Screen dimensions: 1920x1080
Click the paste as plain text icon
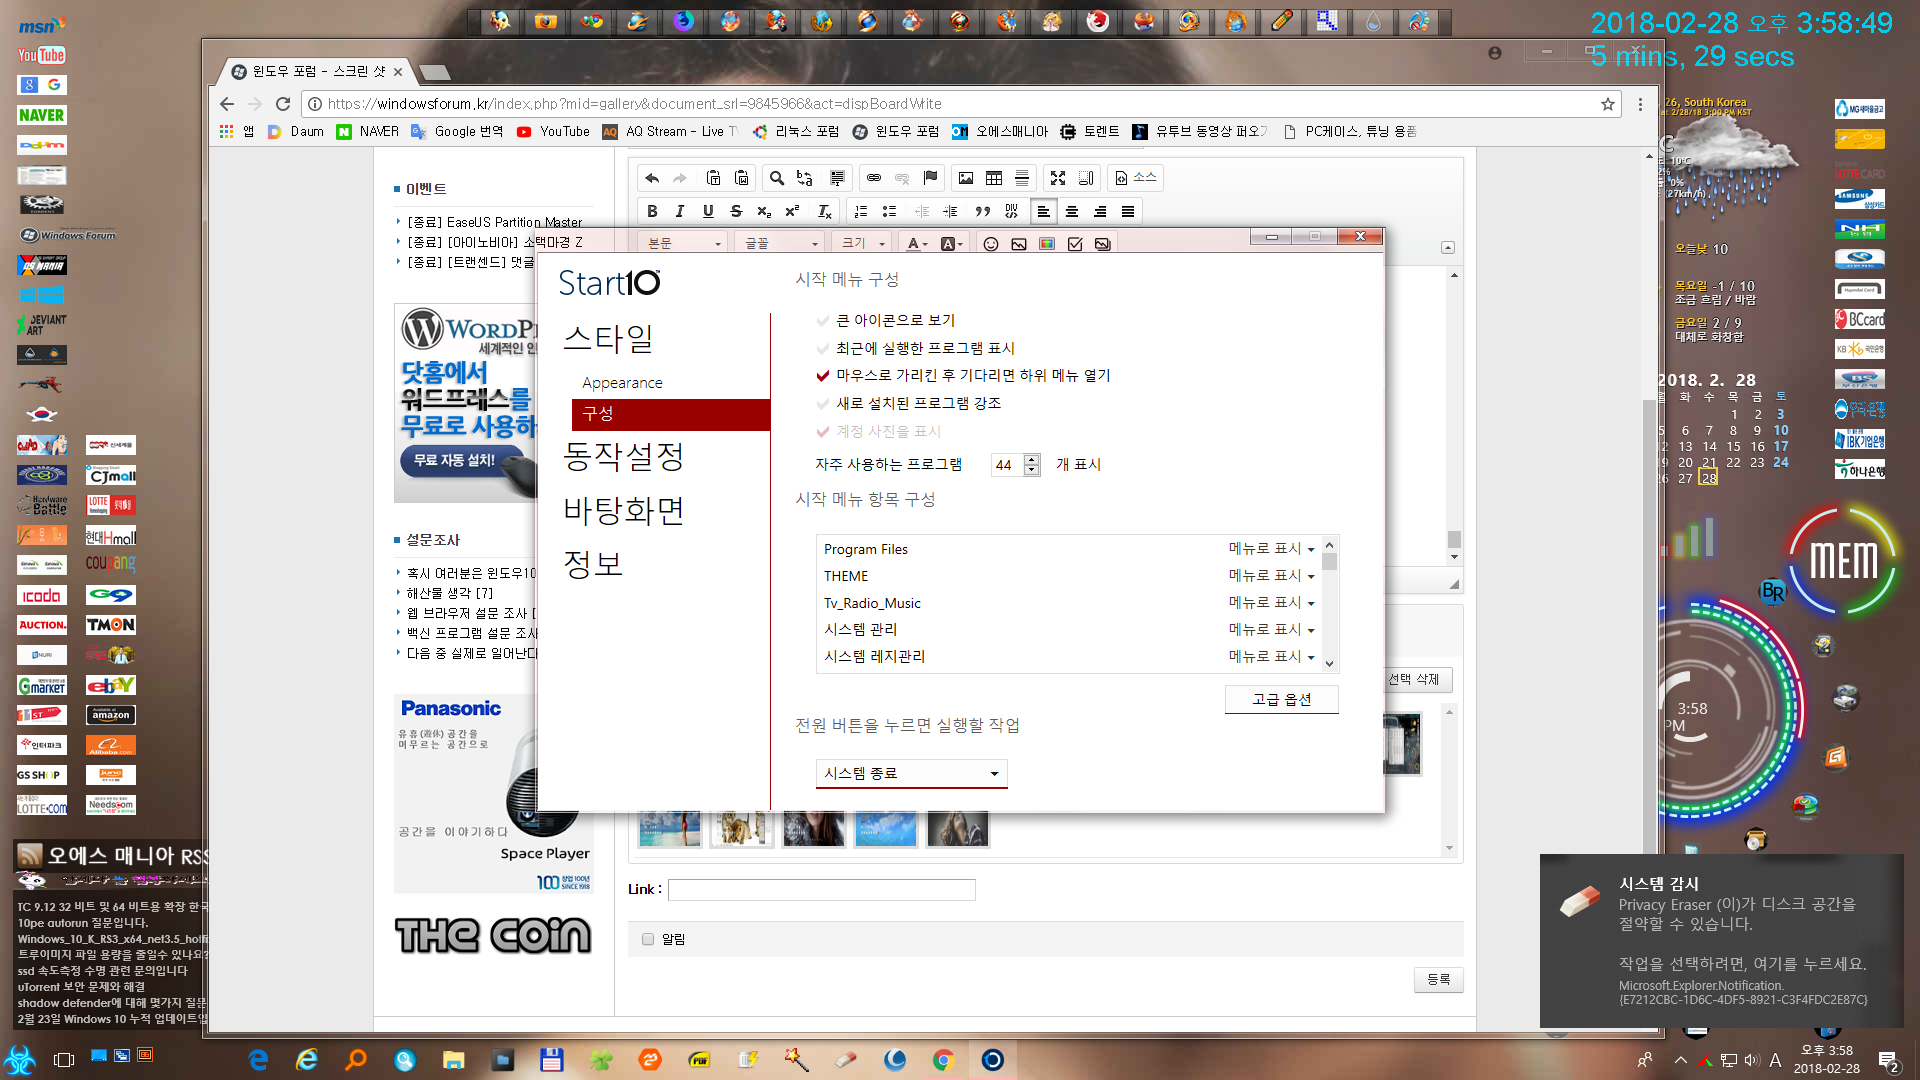pos(713,178)
